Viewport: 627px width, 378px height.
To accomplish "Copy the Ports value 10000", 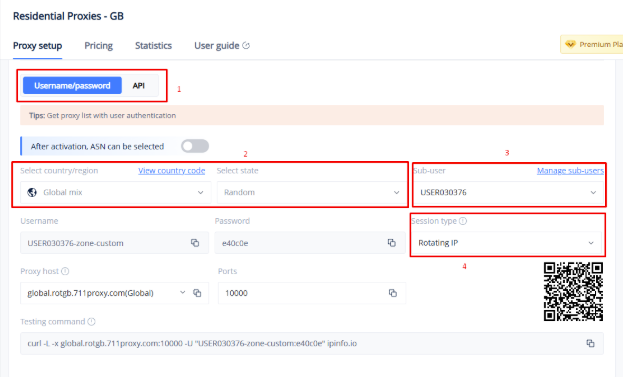I will (393, 293).
